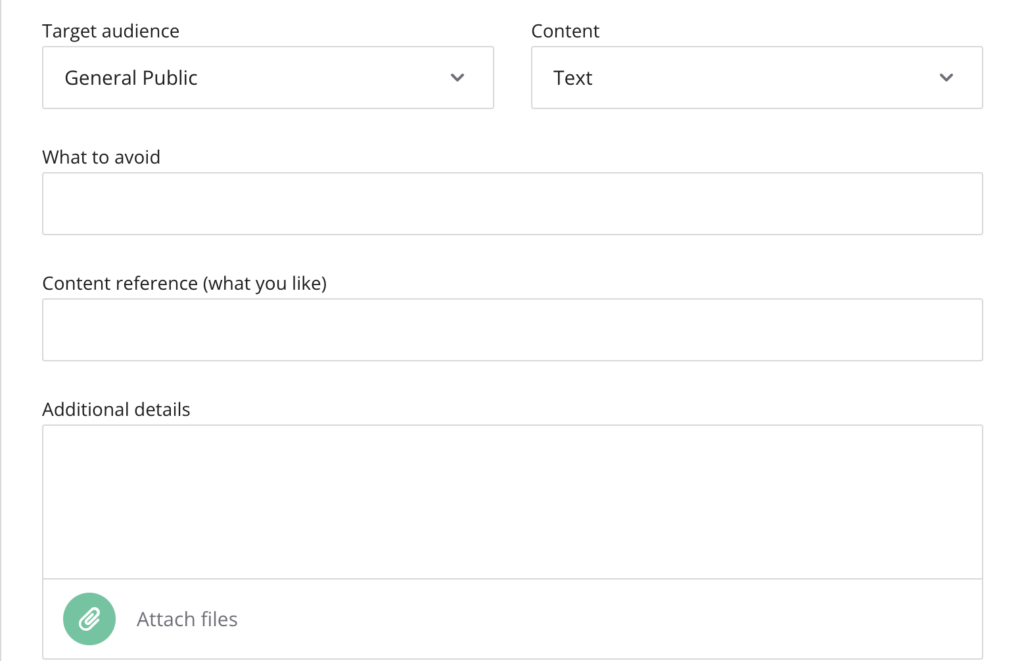
Task: Click the "Attach files" text link
Action: pos(187,619)
